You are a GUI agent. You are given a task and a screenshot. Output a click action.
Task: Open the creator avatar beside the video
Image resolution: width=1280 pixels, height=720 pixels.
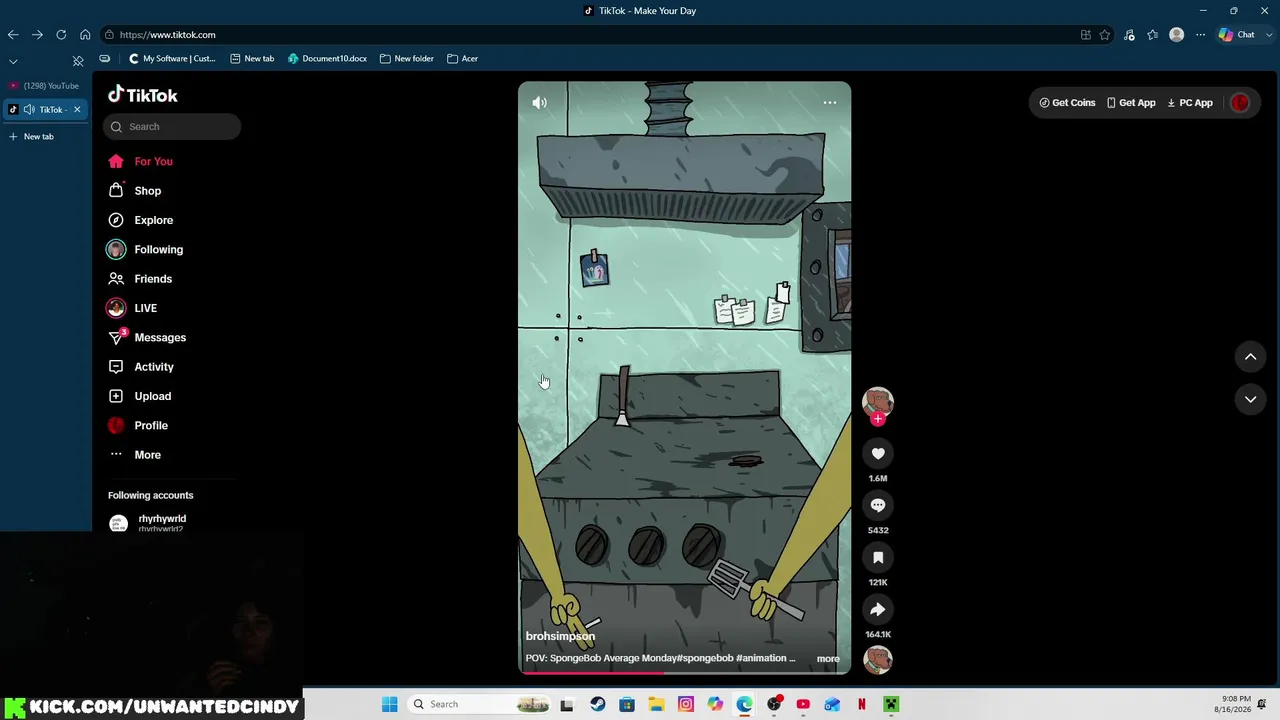(x=878, y=402)
